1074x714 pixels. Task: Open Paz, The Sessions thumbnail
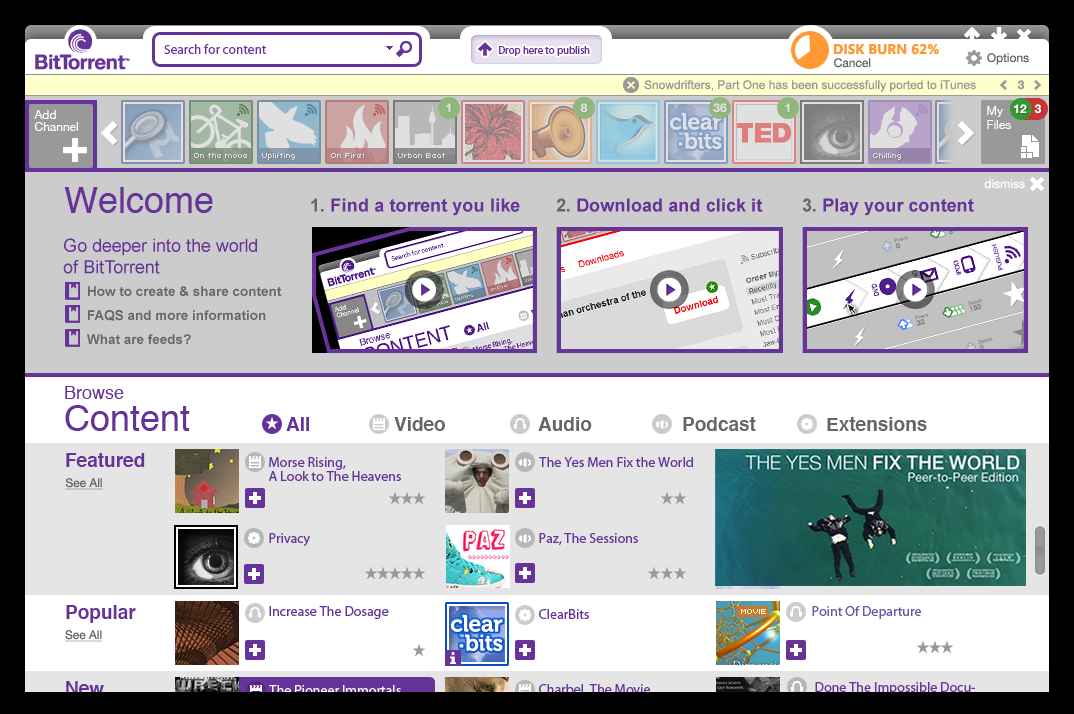(x=477, y=556)
